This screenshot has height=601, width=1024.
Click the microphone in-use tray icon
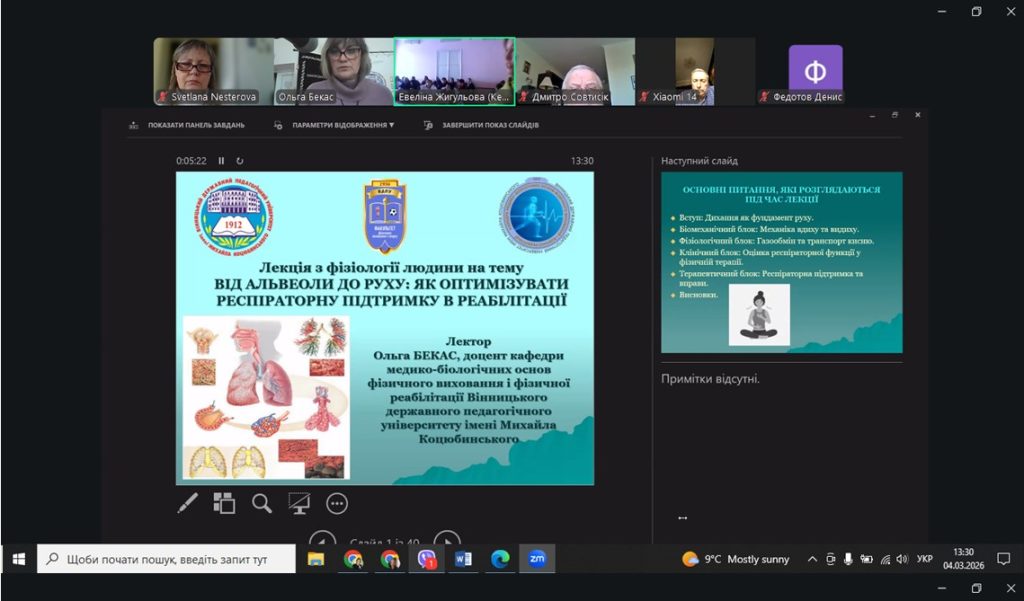pyautogui.click(x=848, y=559)
